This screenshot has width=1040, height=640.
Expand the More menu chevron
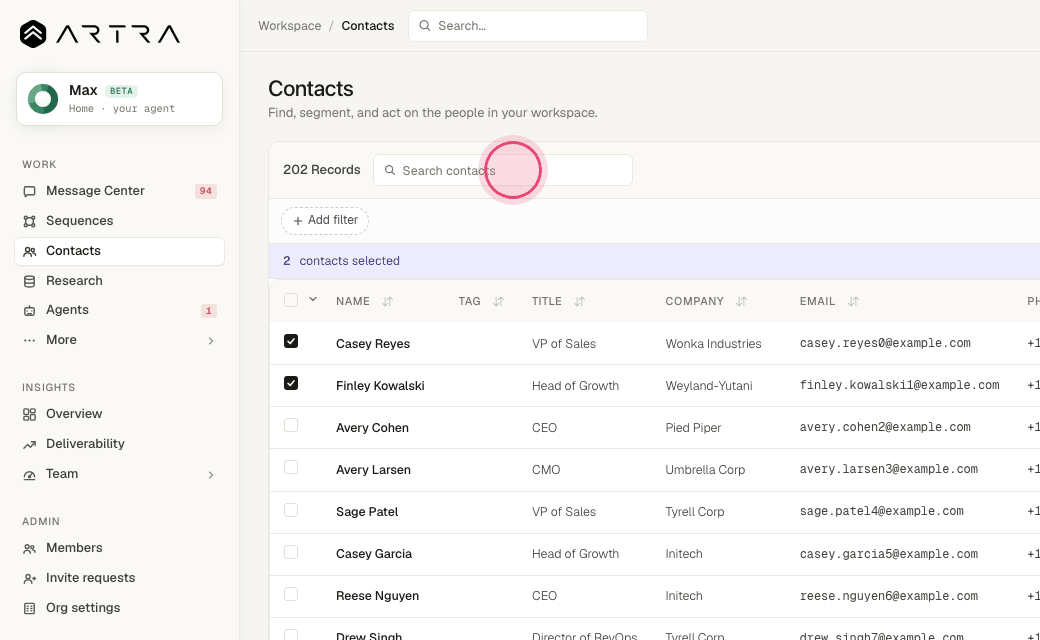point(211,341)
